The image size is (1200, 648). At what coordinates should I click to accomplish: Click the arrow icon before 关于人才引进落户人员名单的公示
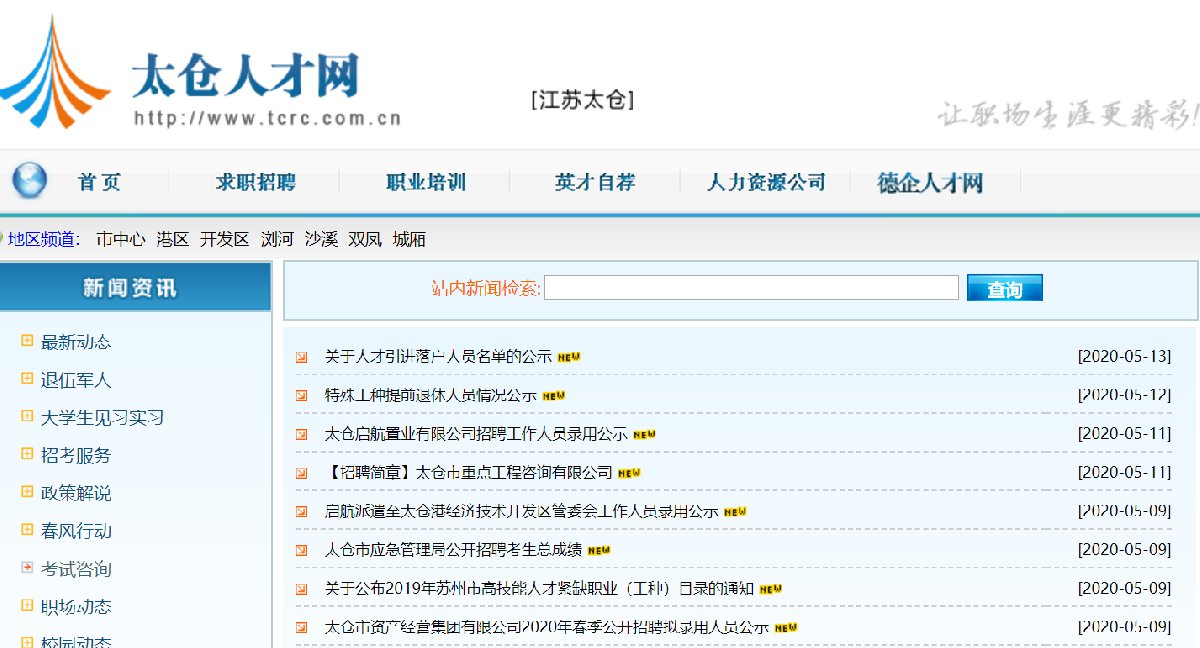[x=302, y=357]
